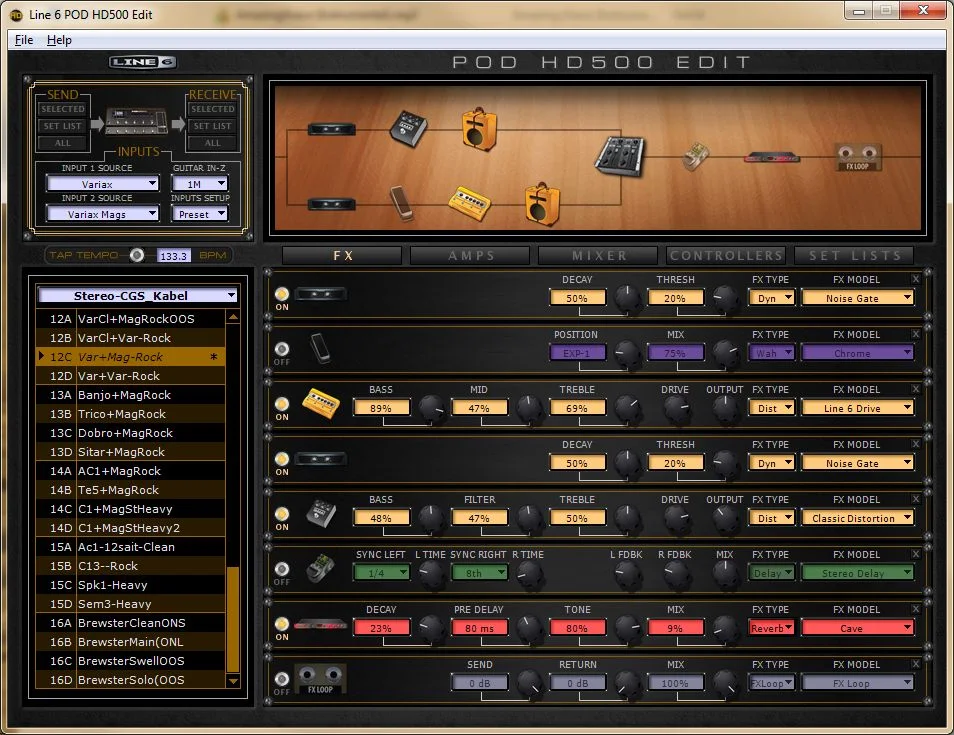Click the FX Loop block in signal chain
The width and height of the screenshot is (954, 735).
[x=858, y=157]
